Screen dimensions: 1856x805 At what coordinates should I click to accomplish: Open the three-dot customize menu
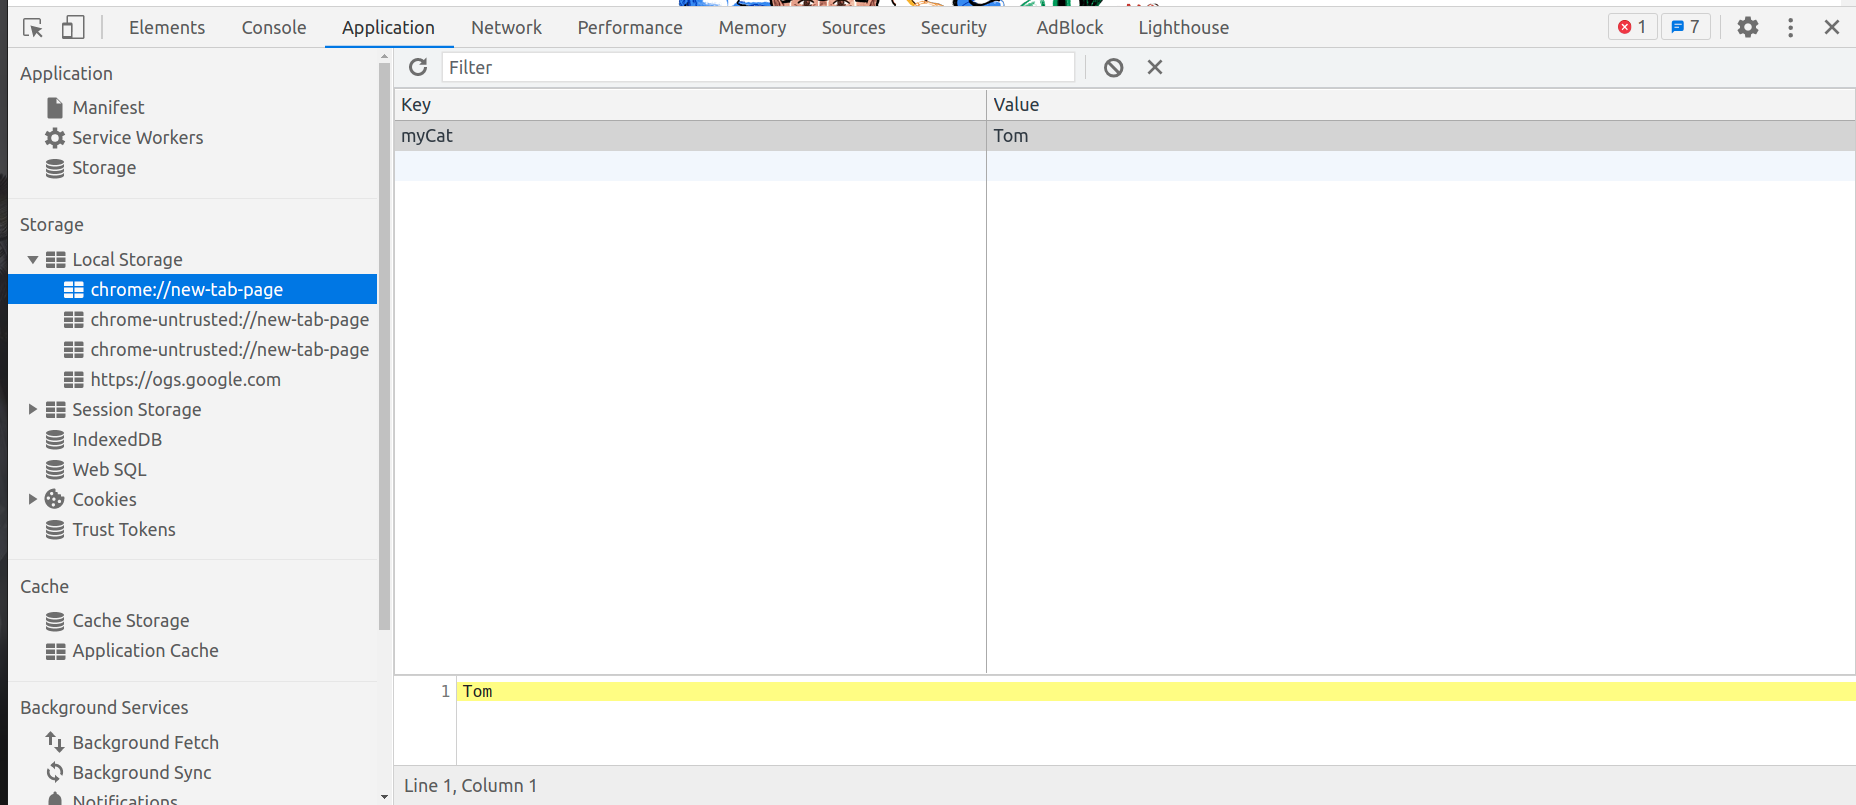[x=1790, y=28]
